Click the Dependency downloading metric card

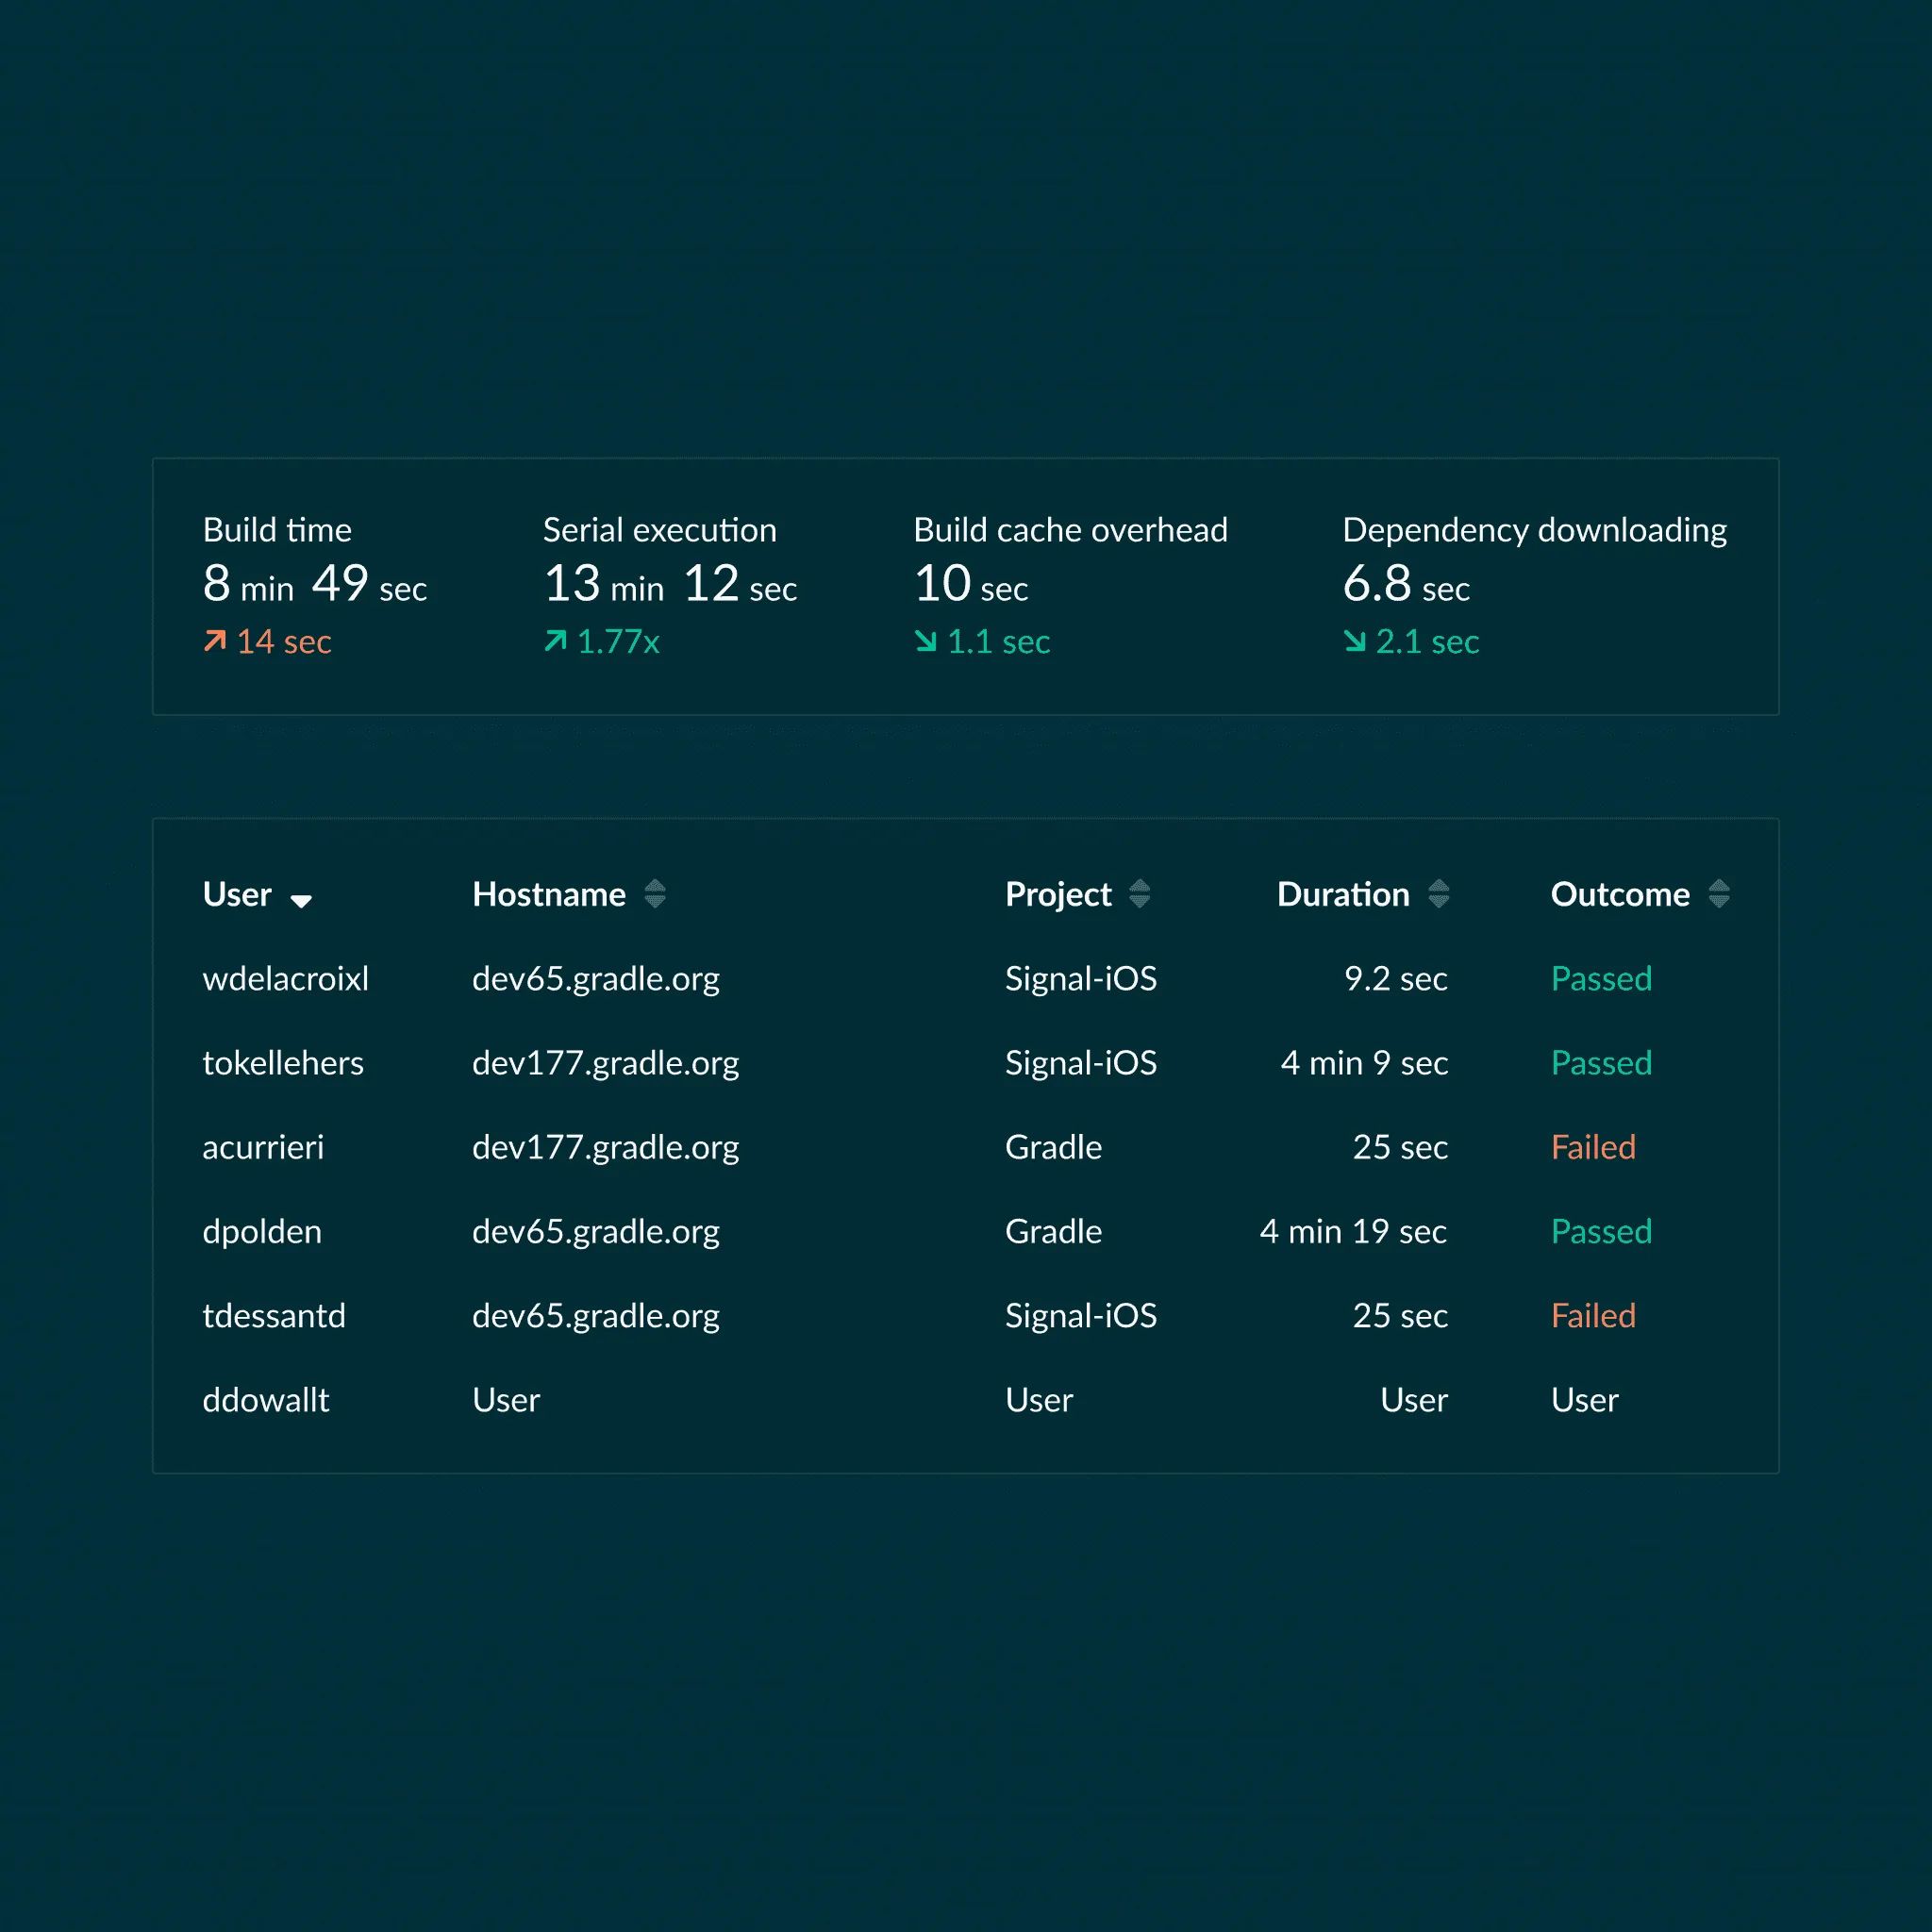(1533, 585)
